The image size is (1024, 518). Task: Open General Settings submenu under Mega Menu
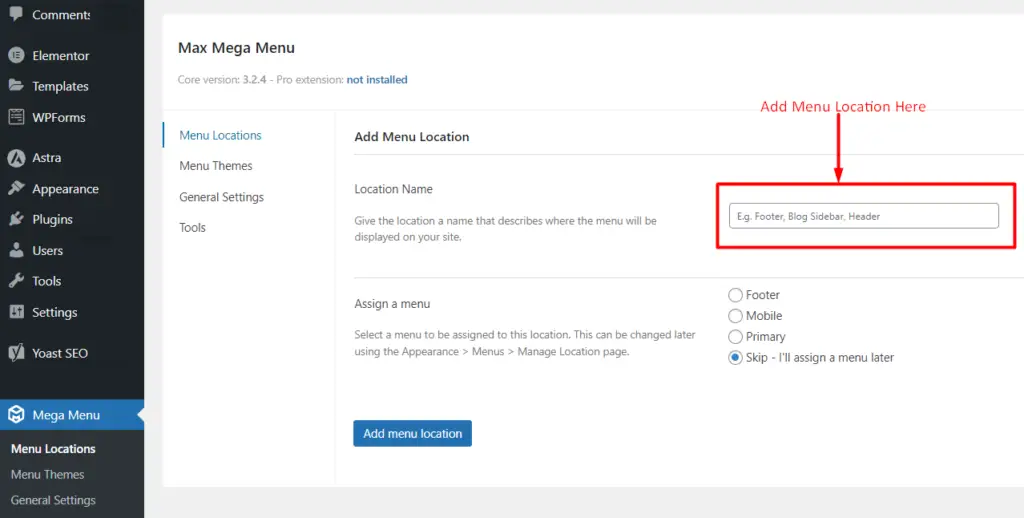(54, 500)
